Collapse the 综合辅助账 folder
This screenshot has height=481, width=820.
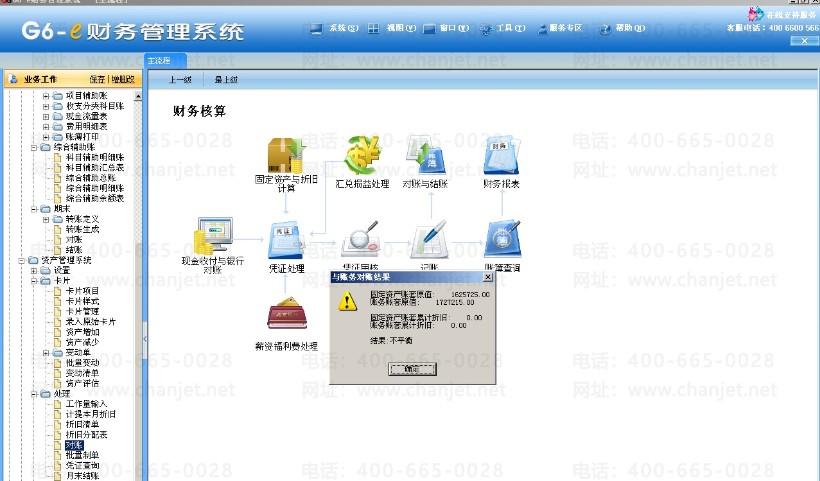click(x=34, y=147)
